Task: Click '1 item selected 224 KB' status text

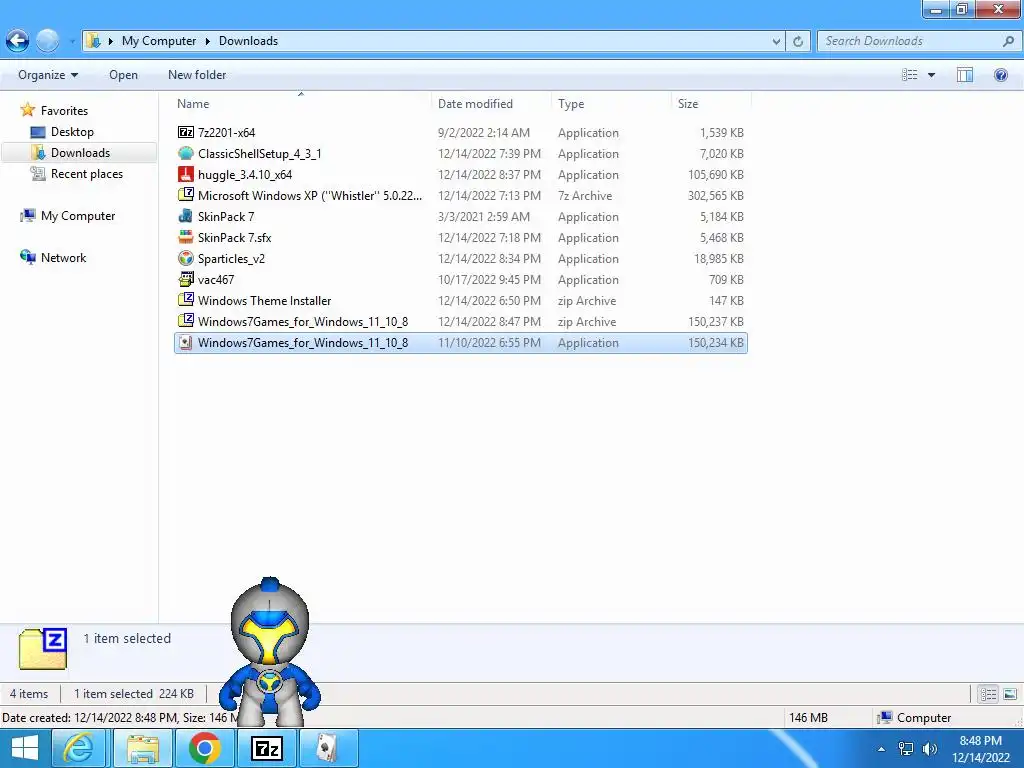Action: pyautogui.click(x=133, y=694)
